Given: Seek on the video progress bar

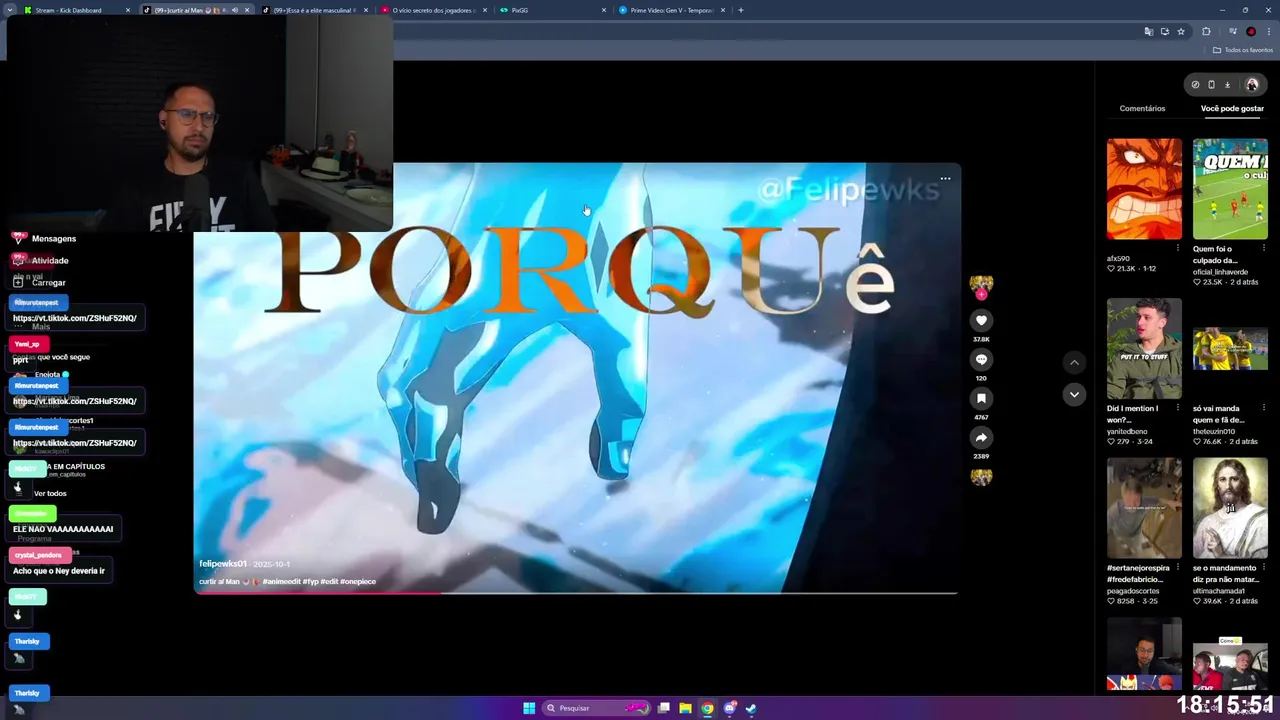Looking at the screenshot, I should (576, 593).
